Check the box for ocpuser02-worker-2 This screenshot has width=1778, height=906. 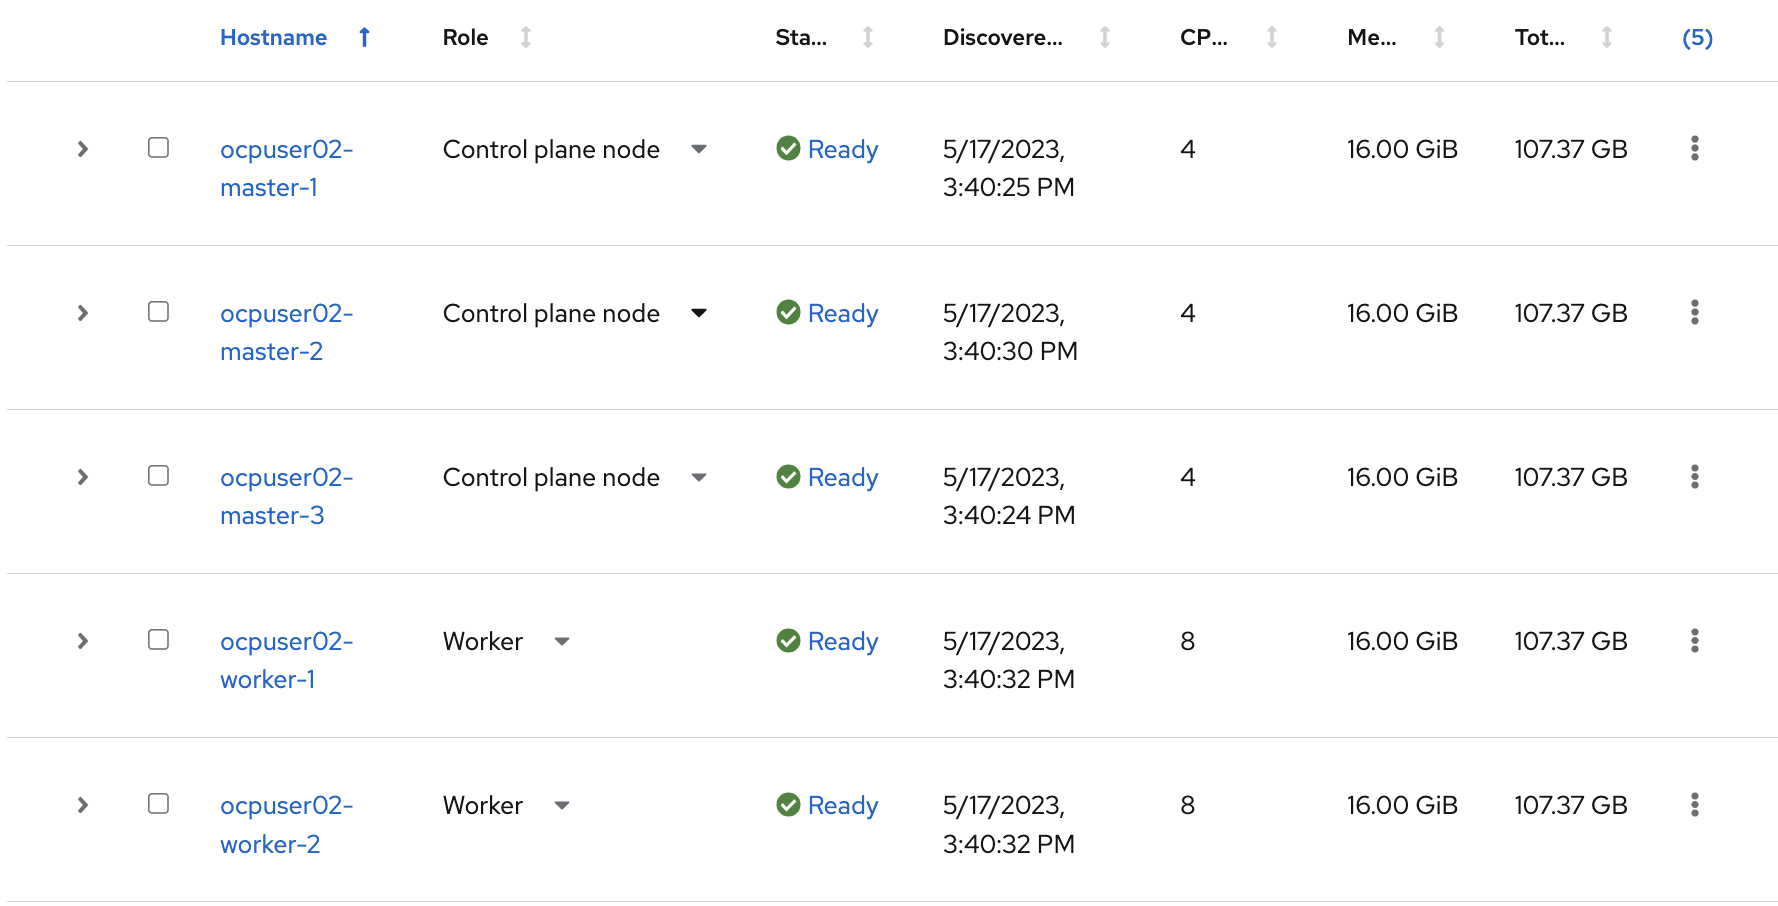(158, 804)
